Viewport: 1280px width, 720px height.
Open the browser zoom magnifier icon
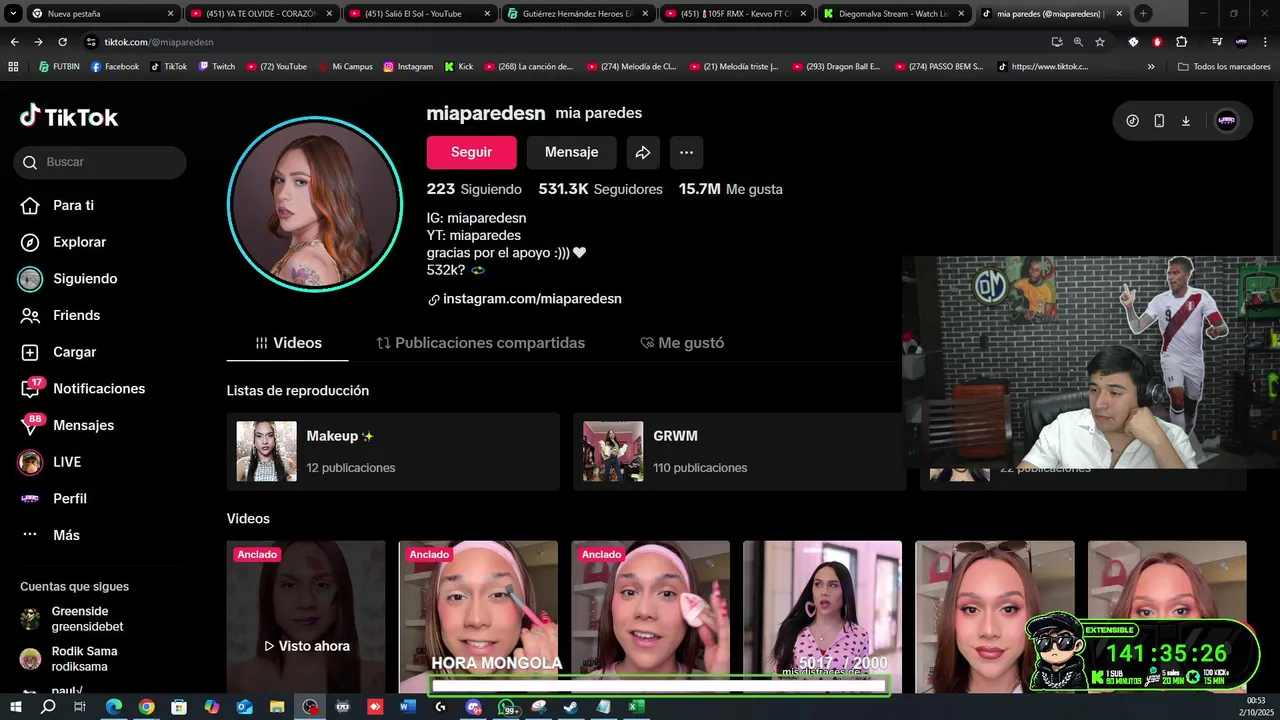pyautogui.click(x=1078, y=42)
